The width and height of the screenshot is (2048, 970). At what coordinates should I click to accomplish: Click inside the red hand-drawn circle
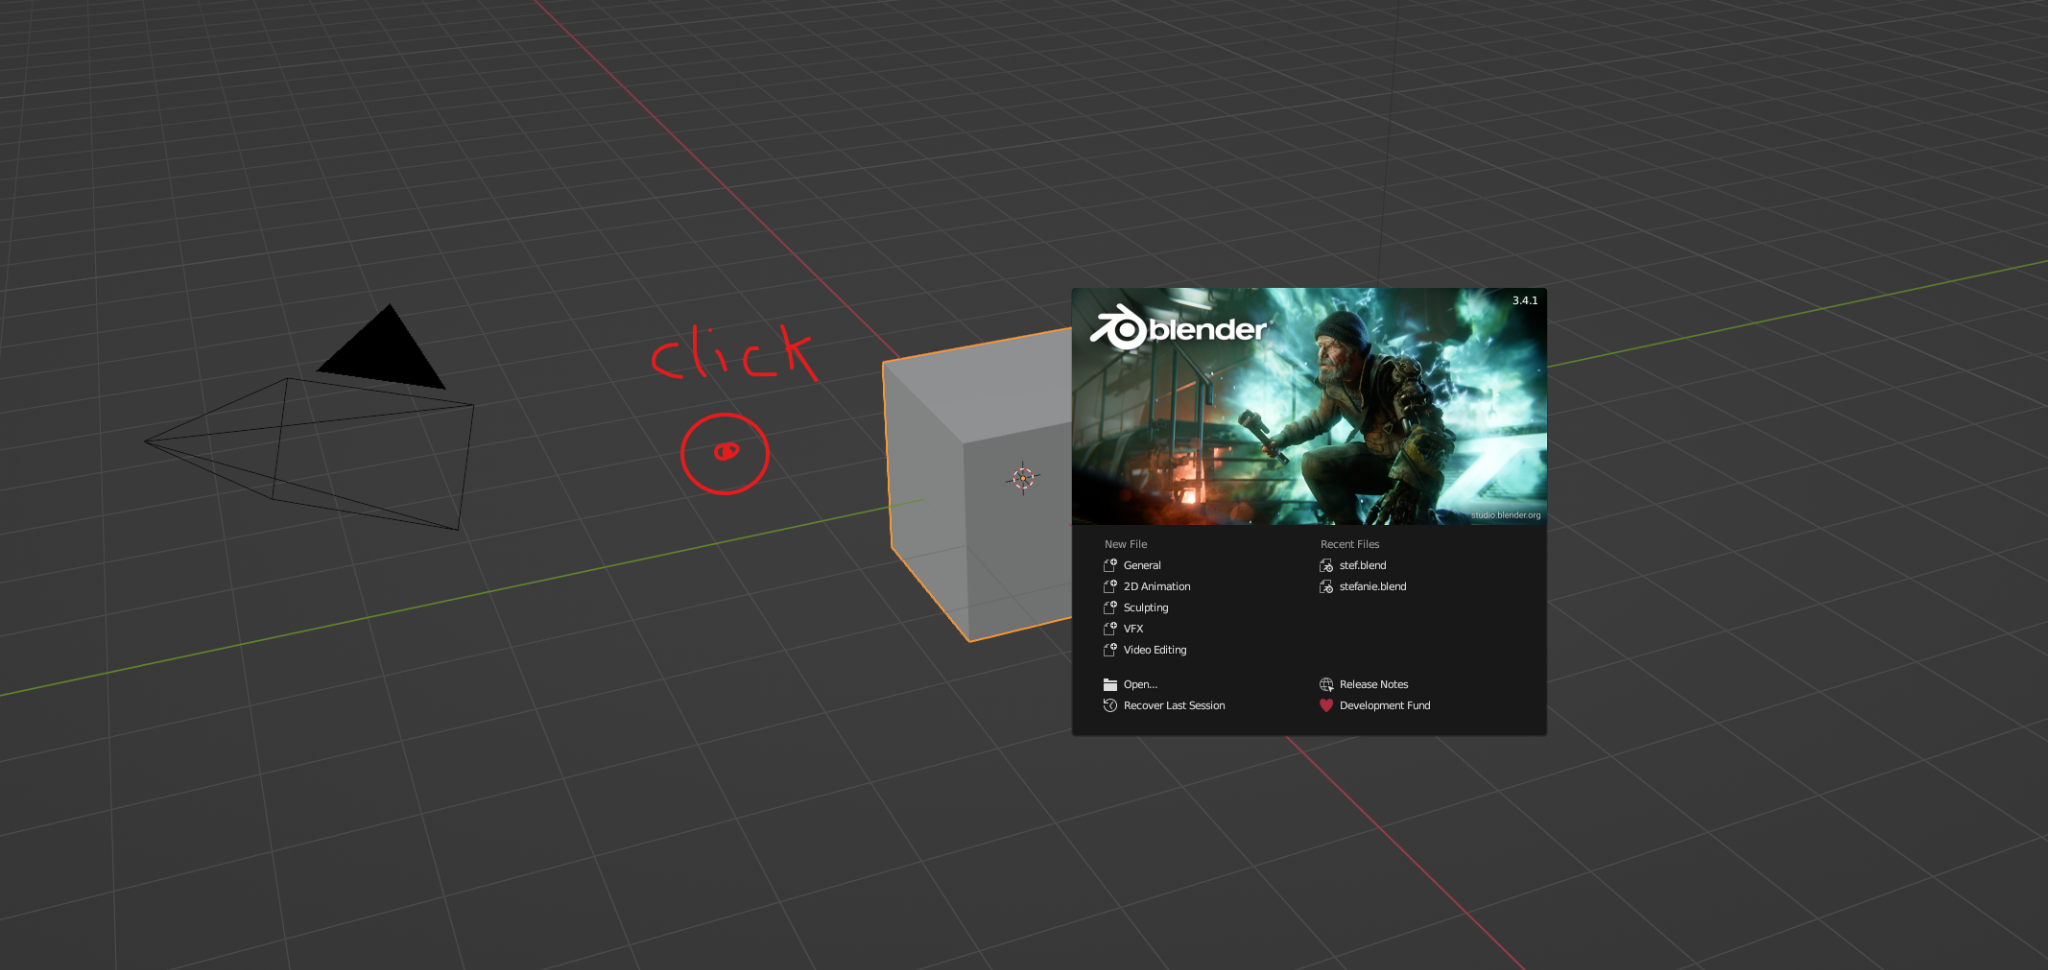tap(725, 453)
